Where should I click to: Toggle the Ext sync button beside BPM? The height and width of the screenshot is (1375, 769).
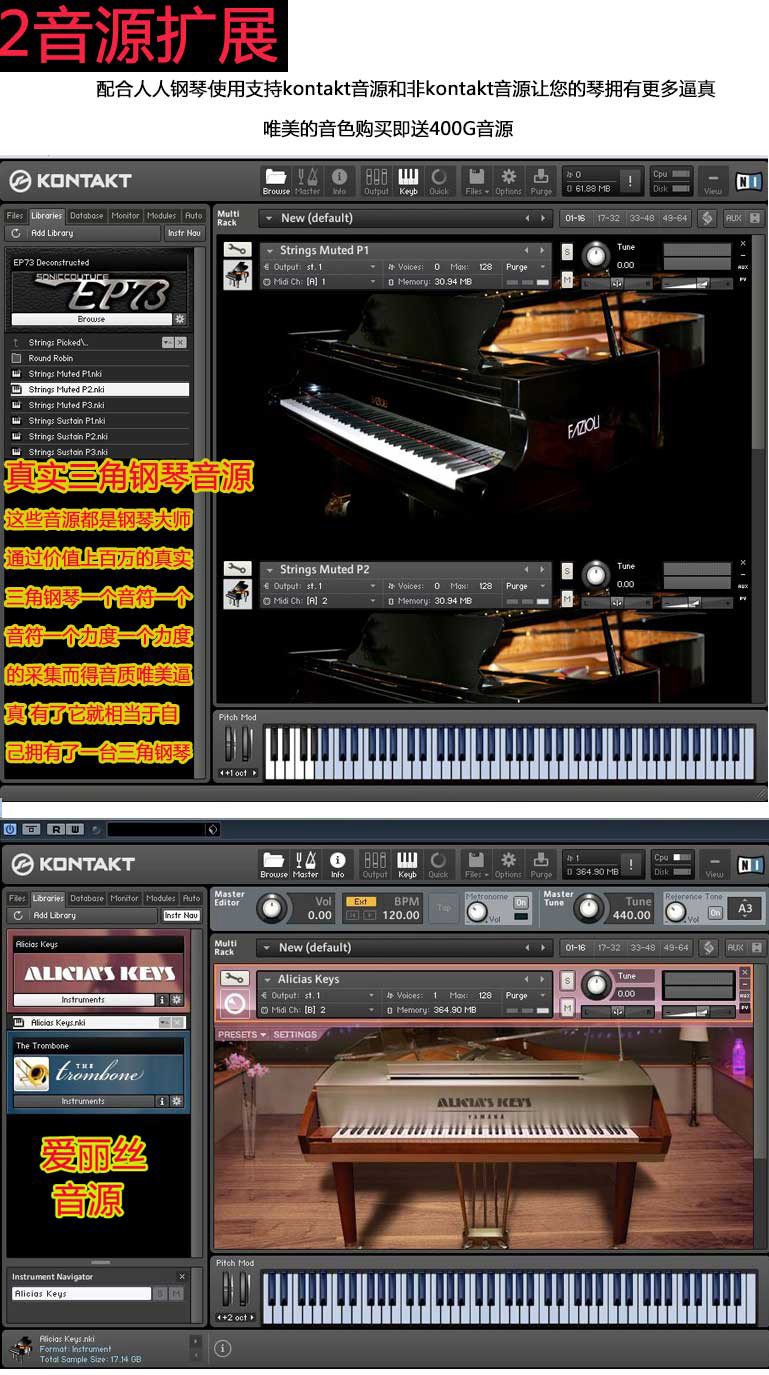click(x=361, y=902)
